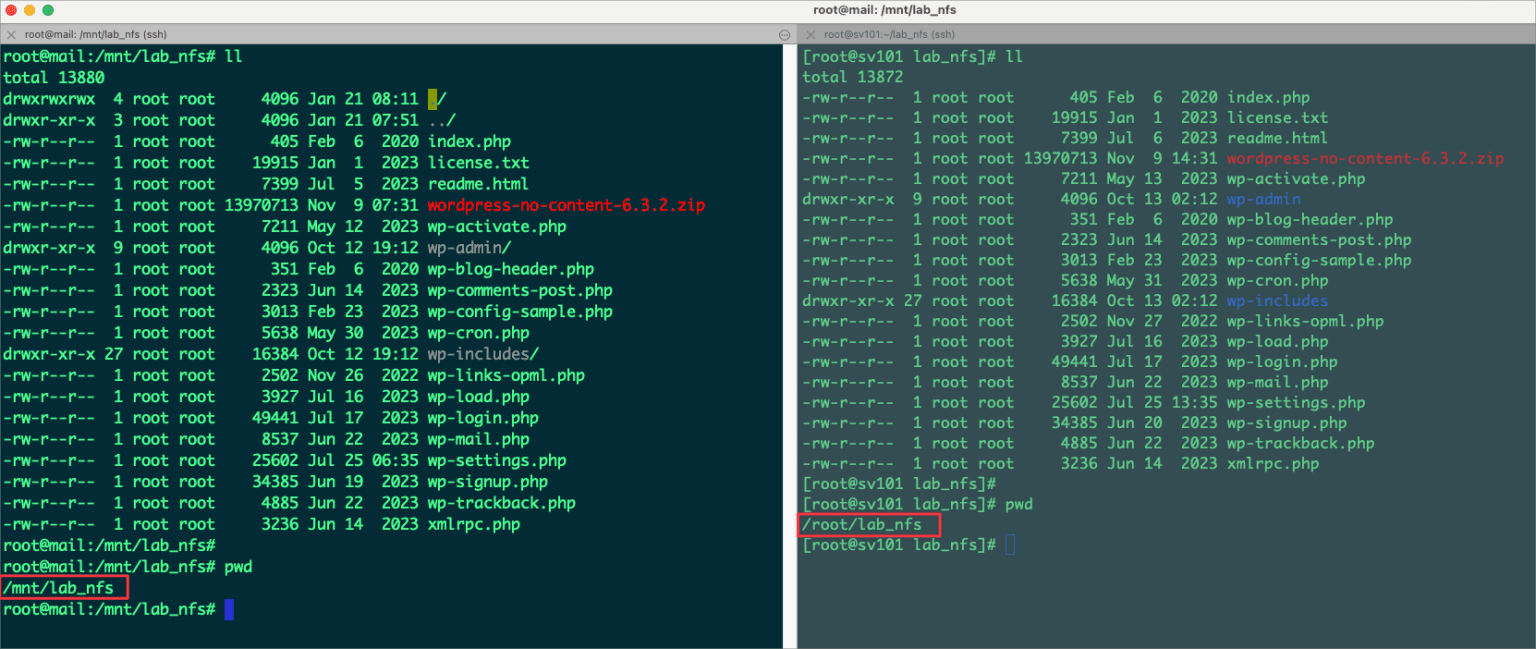Close the root@sv101 tab with its X icon
This screenshot has height=649, width=1536.
click(810, 33)
